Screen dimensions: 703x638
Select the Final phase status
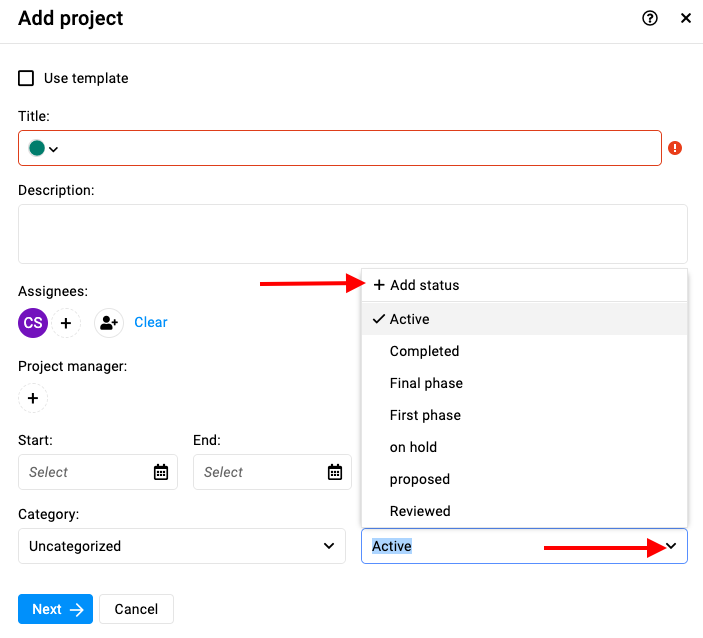tap(524, 383)
